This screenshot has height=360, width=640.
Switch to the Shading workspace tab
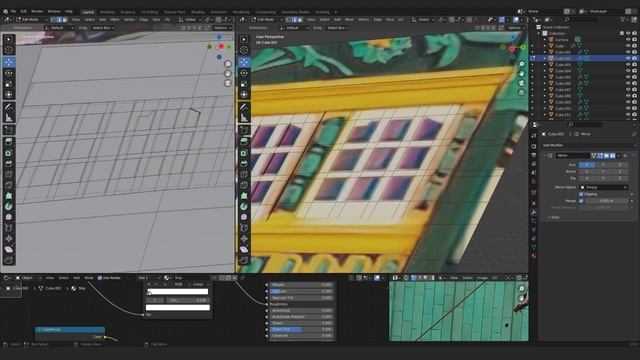pyautogui.click(x=198, y=12)
